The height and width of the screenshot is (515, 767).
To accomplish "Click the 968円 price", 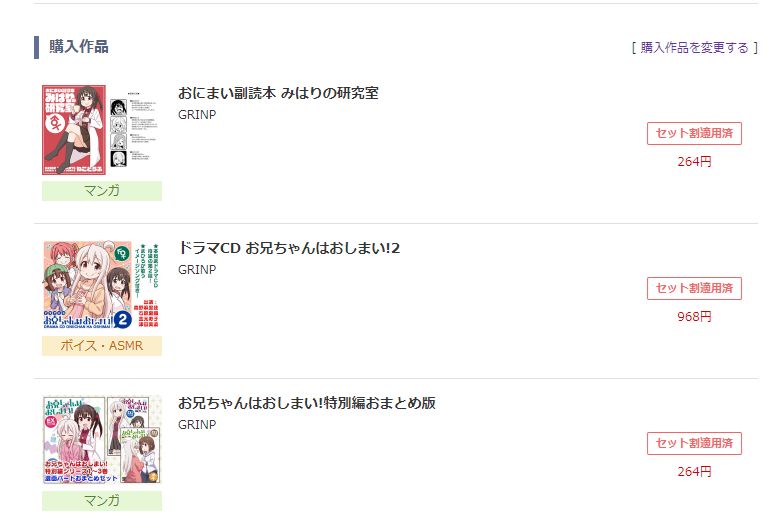I will (694, 316).
